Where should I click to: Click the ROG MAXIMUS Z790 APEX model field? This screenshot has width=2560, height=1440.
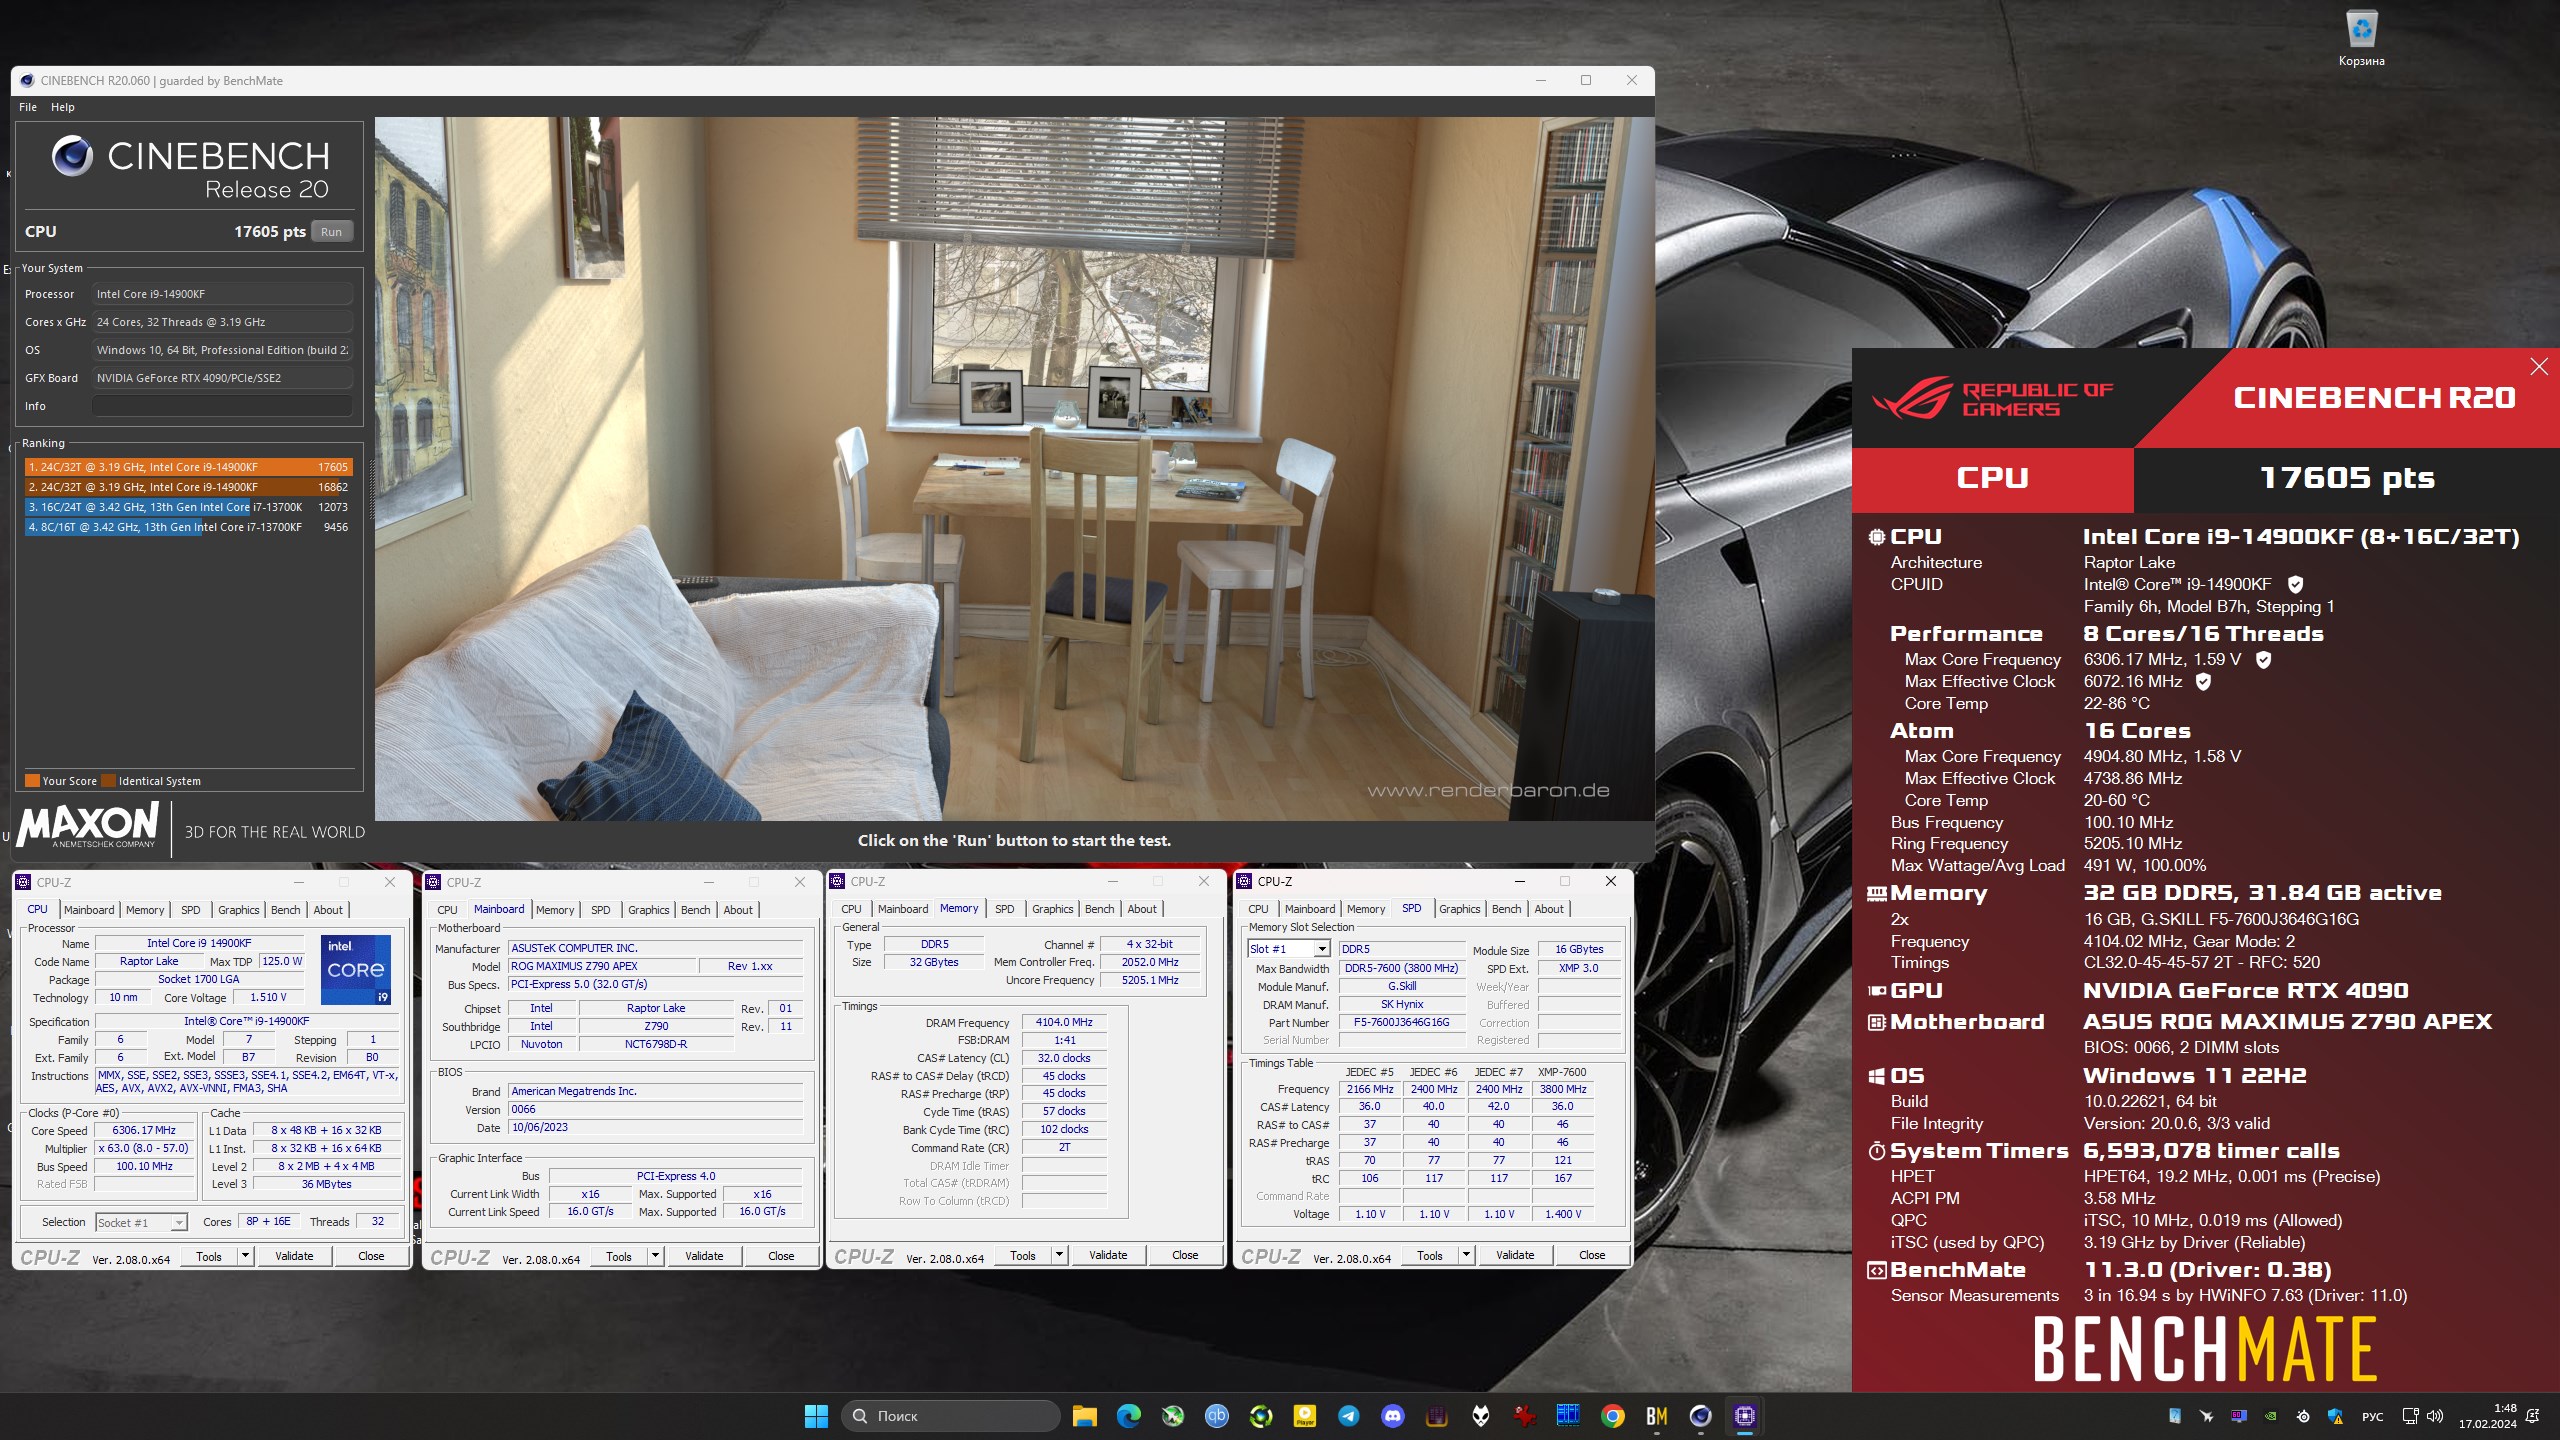[602, 966]
